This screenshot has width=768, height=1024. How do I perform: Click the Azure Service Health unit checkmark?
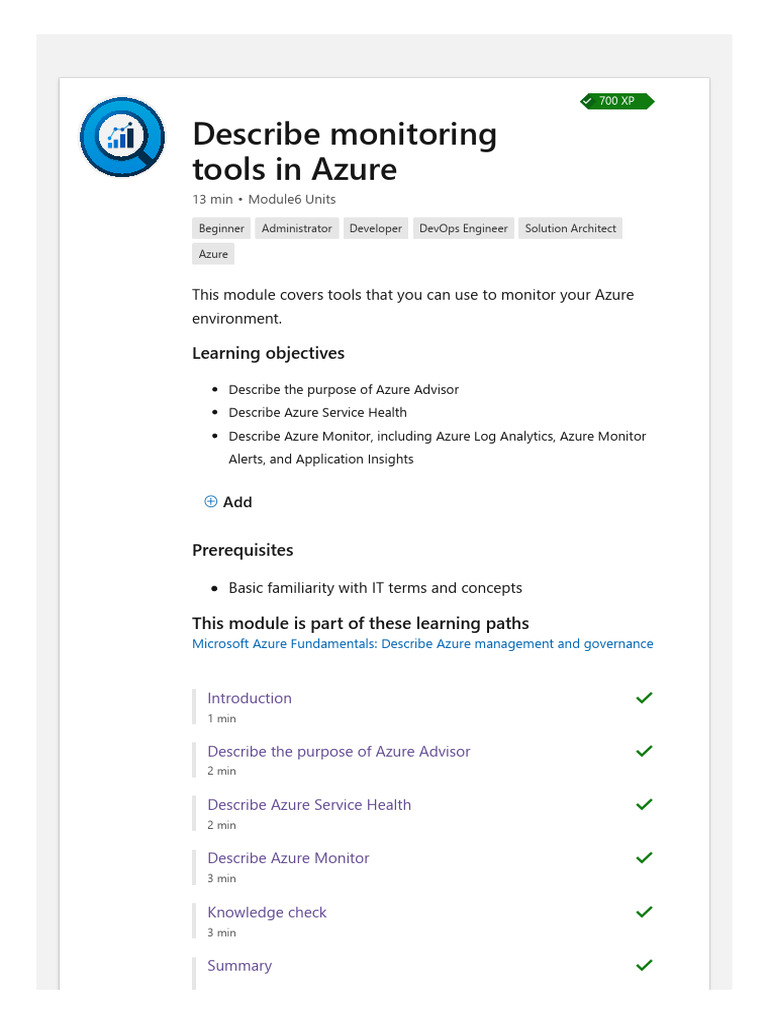(644, 804)
